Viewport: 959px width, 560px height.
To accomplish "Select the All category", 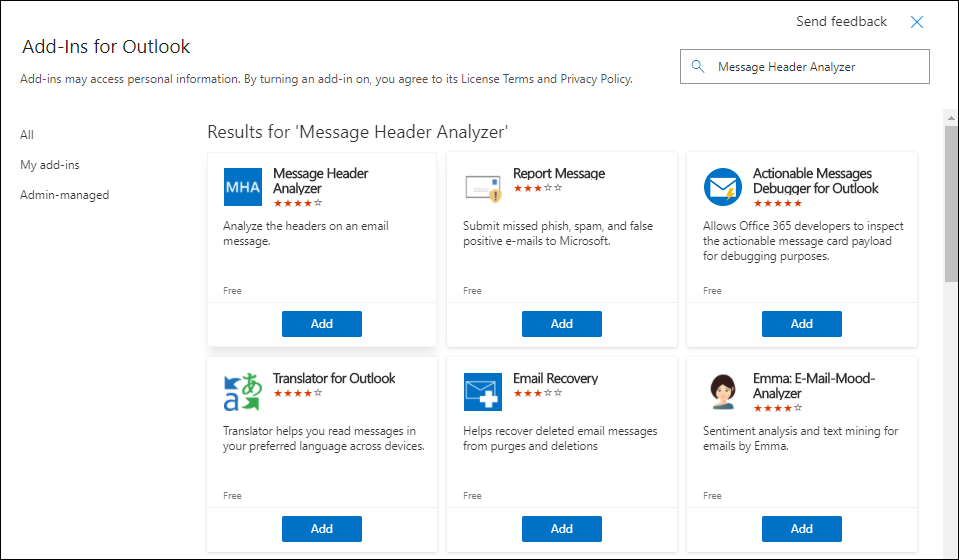I will 27,135.
